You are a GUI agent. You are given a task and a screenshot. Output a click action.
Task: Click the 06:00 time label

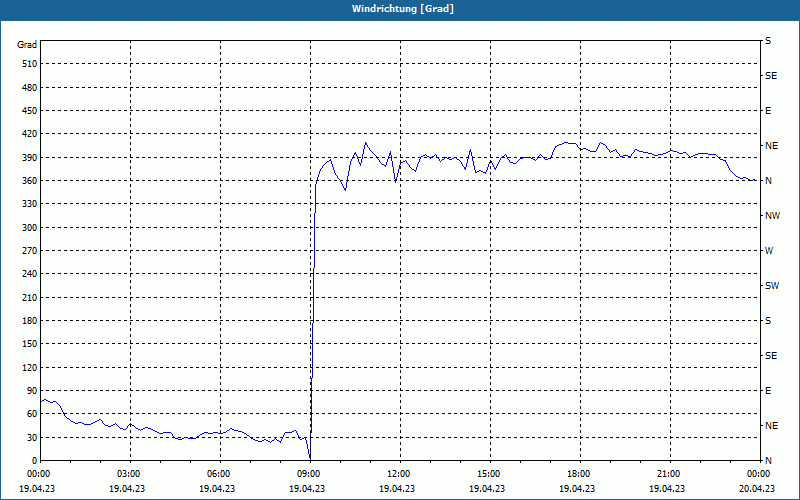(220, 474)
